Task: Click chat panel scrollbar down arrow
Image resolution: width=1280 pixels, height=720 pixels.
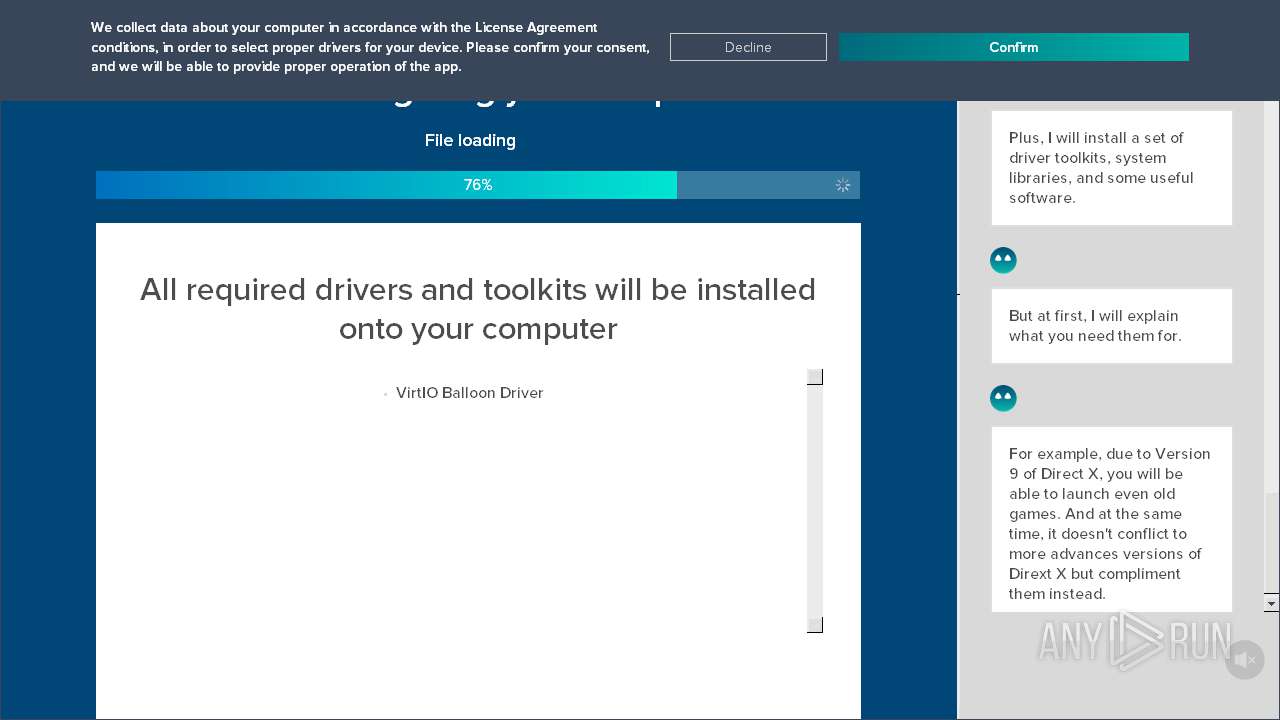Action: (1271, 603)
